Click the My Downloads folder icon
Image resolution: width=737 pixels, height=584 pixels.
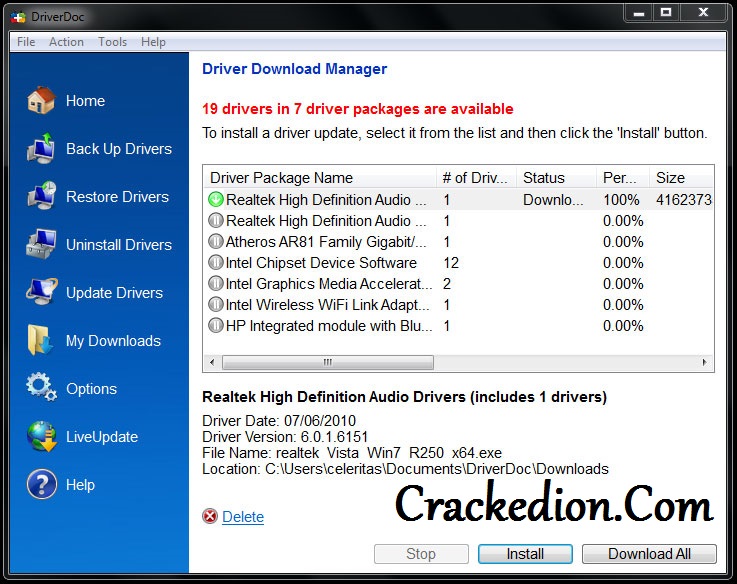point(40,340)
